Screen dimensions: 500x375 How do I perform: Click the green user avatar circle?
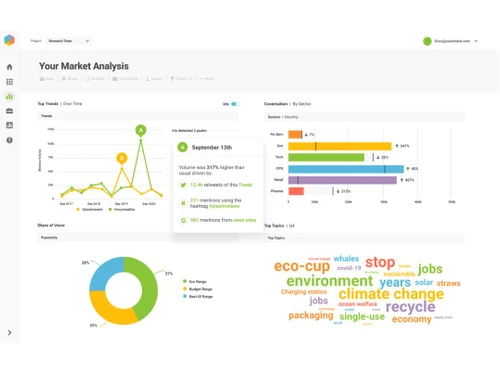coord(427,41)
